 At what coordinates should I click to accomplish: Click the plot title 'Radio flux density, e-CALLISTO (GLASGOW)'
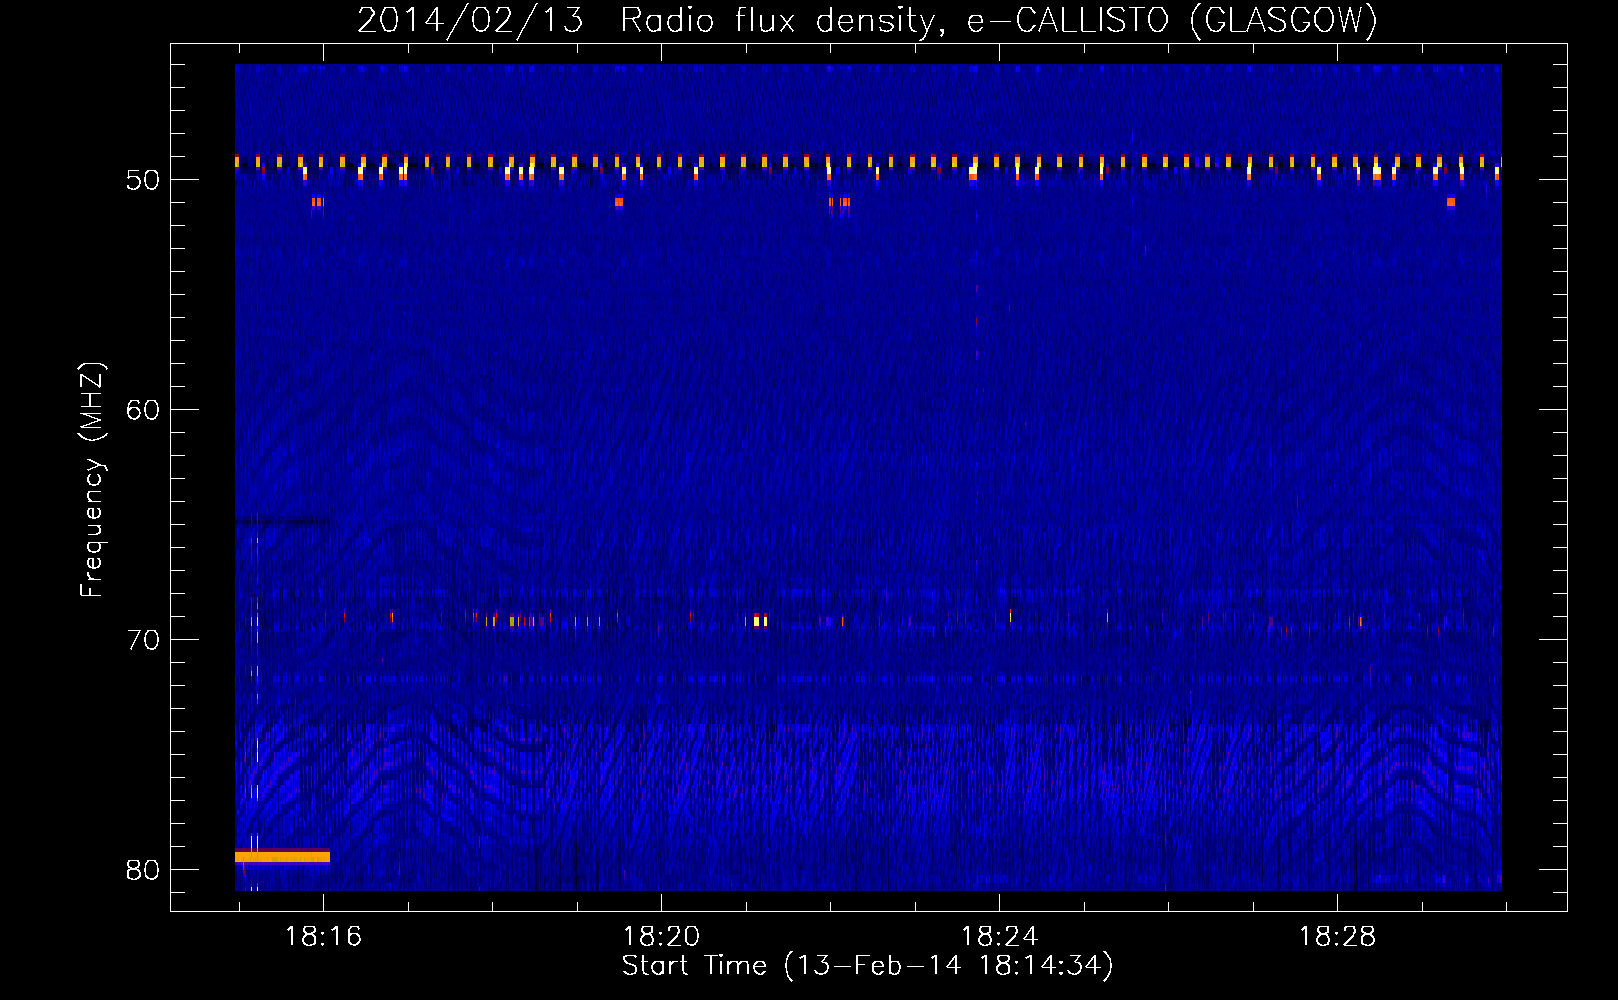[x=998, y=20]
